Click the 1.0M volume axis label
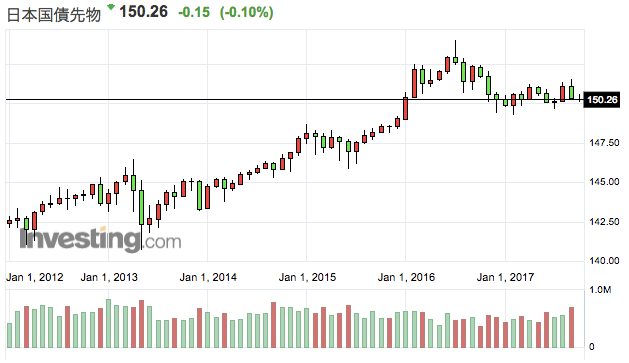Viewport: 629px width, 363px height. [600, 290]
